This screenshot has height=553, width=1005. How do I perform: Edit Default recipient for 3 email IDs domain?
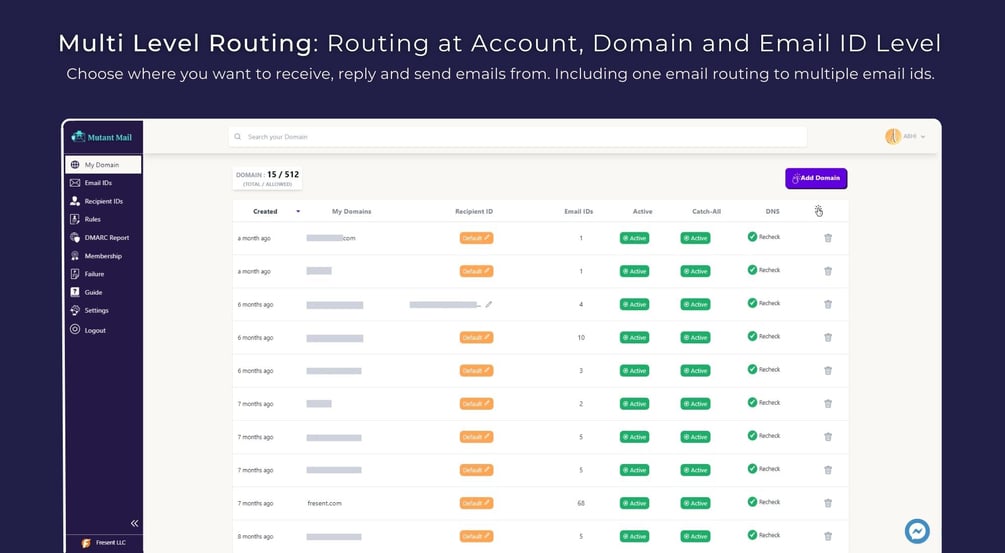click(476, 370)
